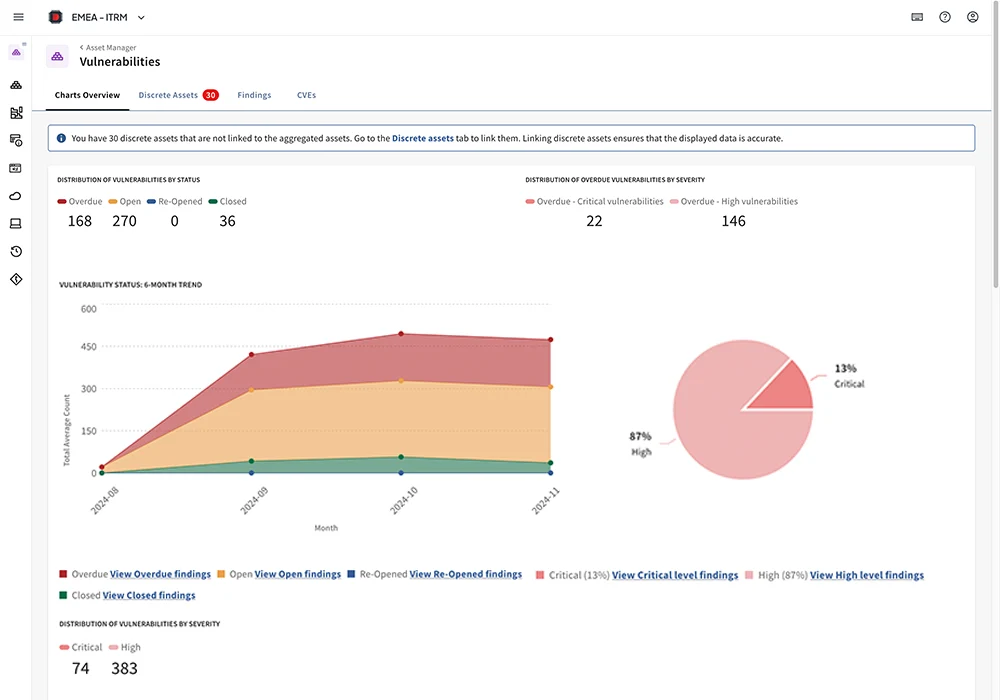Open the hamburger menu top left
The height and width of the screenshot is (700, 1000).
click(x=17, y=16)
